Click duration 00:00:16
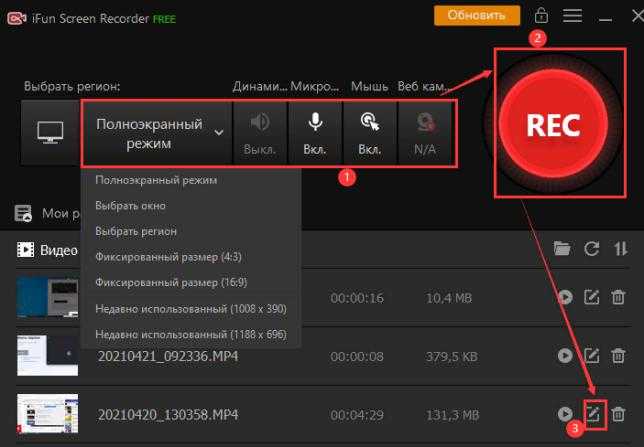This screenshot has height=447, width=644. (357, 297)
